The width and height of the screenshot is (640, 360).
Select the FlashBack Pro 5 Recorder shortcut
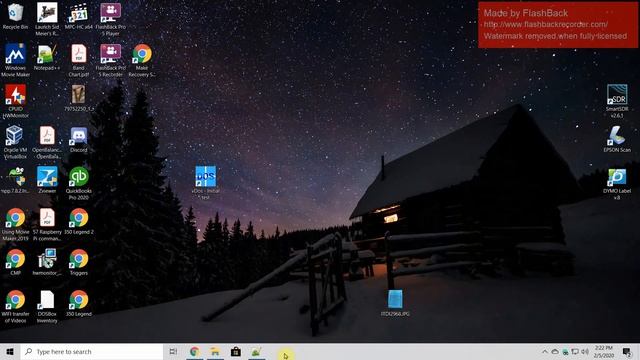click(111, 60)
